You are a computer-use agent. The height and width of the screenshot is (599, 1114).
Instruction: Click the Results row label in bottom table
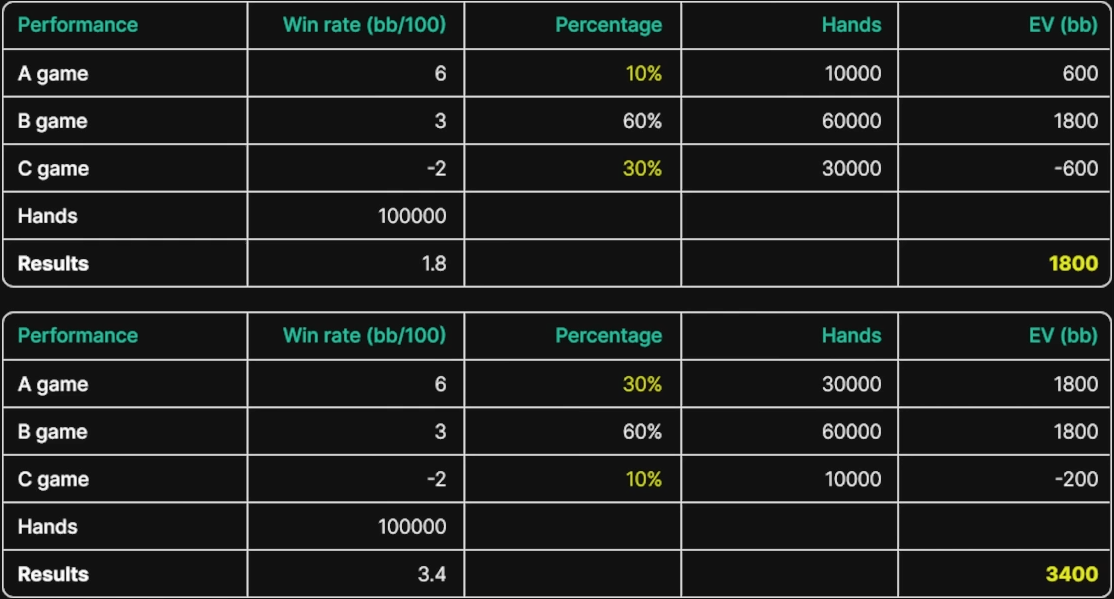click(53, 574)
